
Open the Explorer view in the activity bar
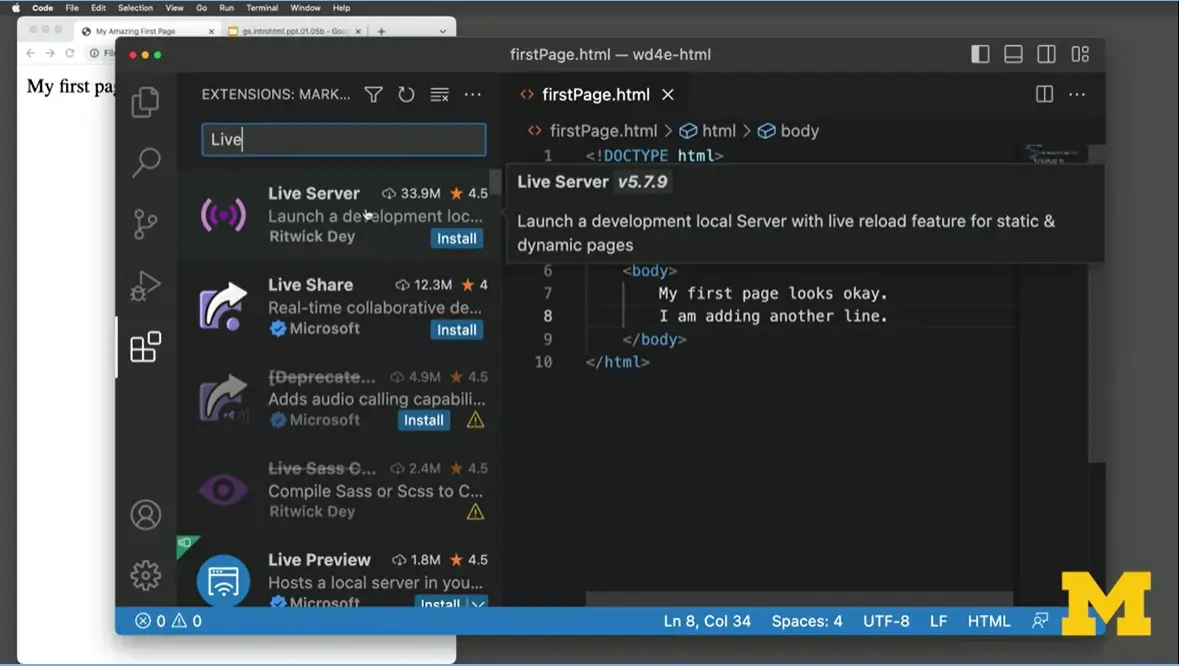click(x=146, y=101)
